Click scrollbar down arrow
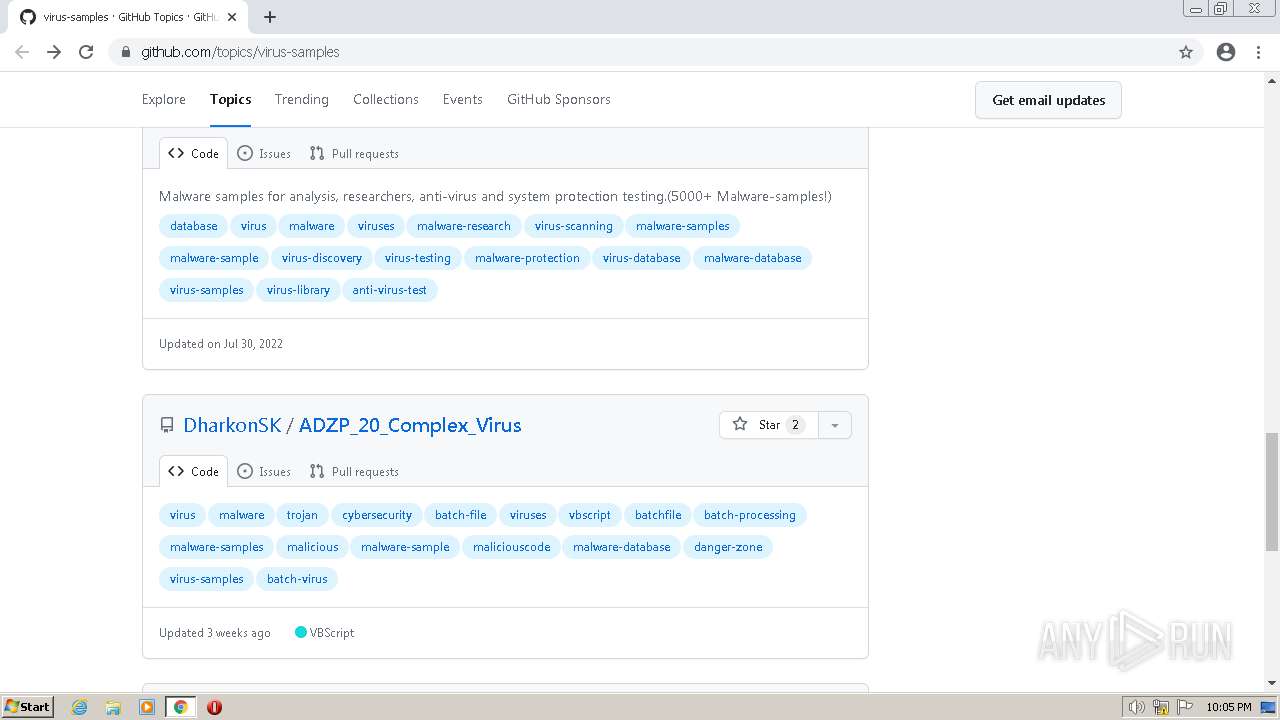The height and width of the screenshot is (720, 1280). 1272,683
